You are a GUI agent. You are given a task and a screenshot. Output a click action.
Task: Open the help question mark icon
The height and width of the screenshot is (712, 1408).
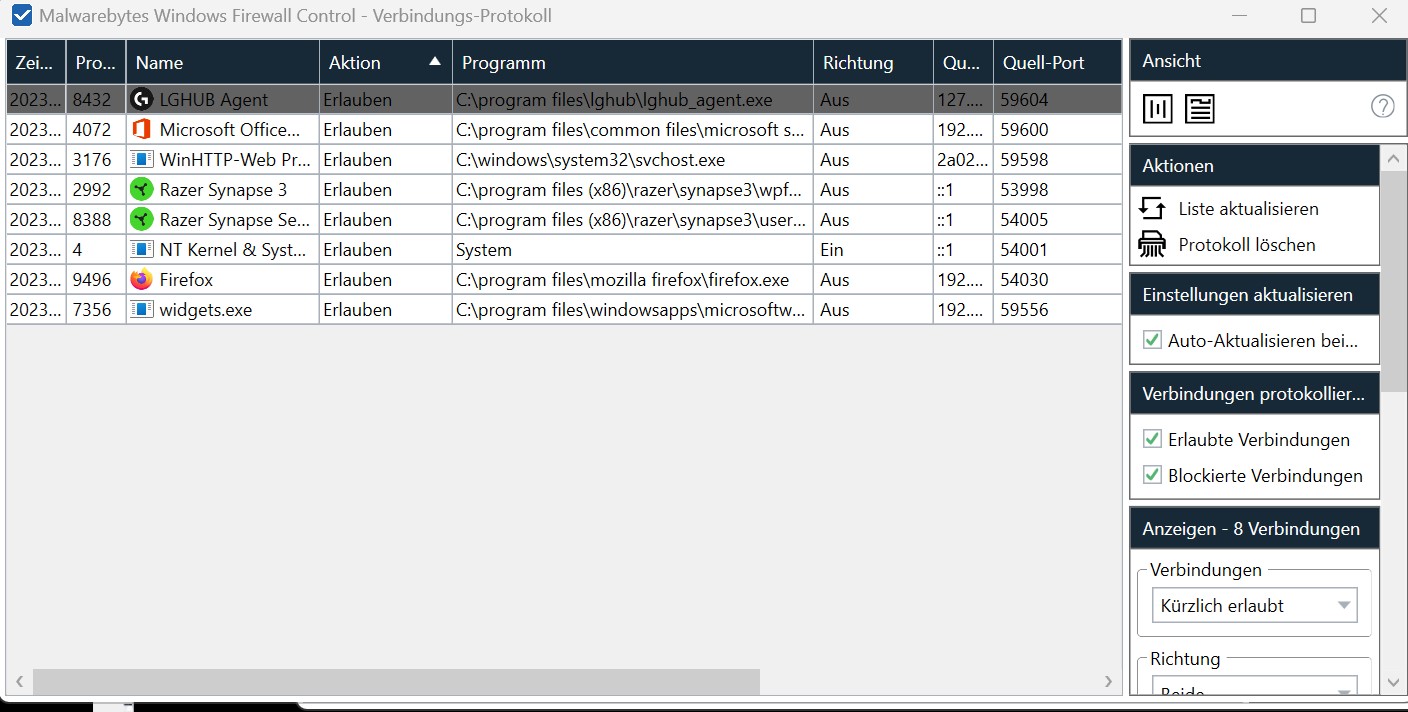(1382, 106)
